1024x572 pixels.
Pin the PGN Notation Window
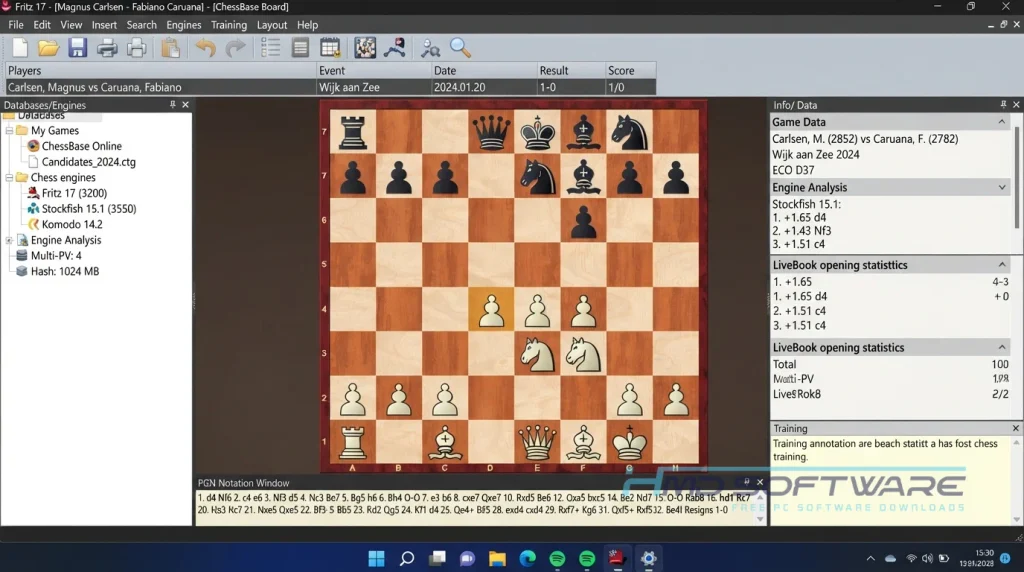[746, 482]
